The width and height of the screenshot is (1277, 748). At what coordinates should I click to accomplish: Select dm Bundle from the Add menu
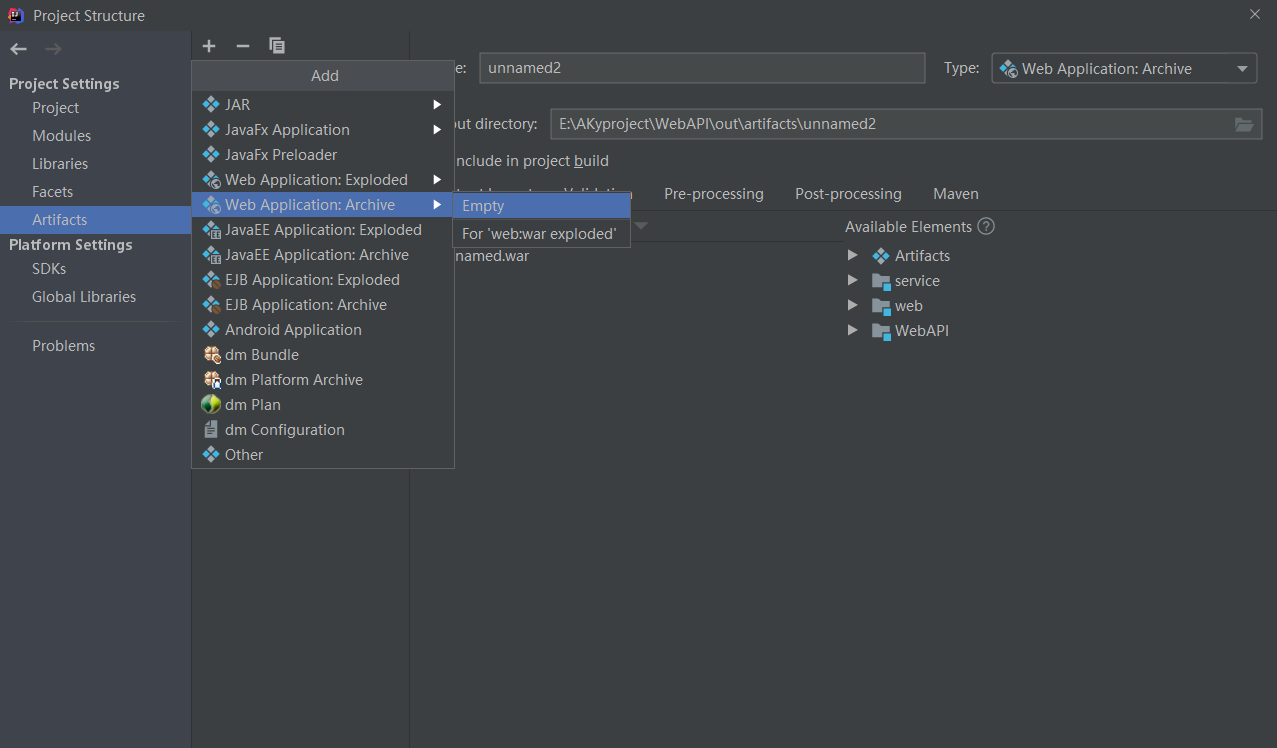(261, 355)
